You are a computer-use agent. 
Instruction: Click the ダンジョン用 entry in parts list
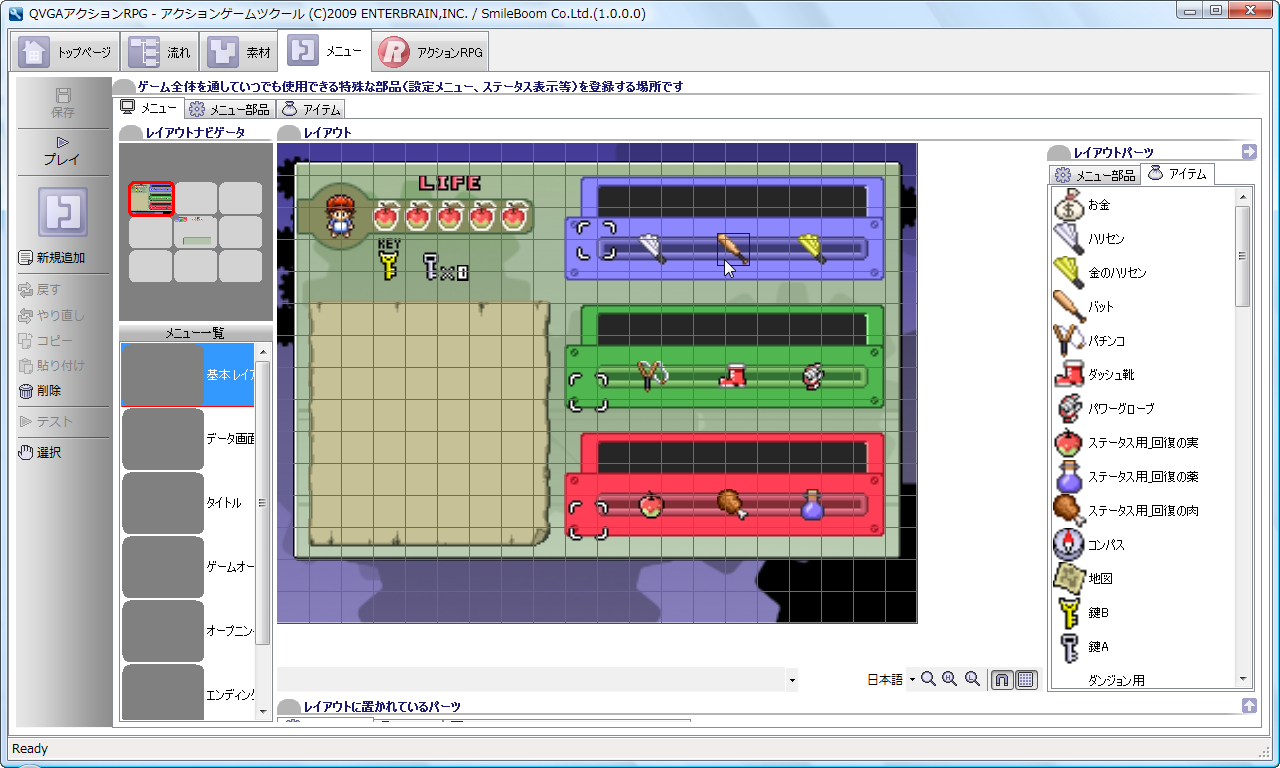tap(1116, 680)
